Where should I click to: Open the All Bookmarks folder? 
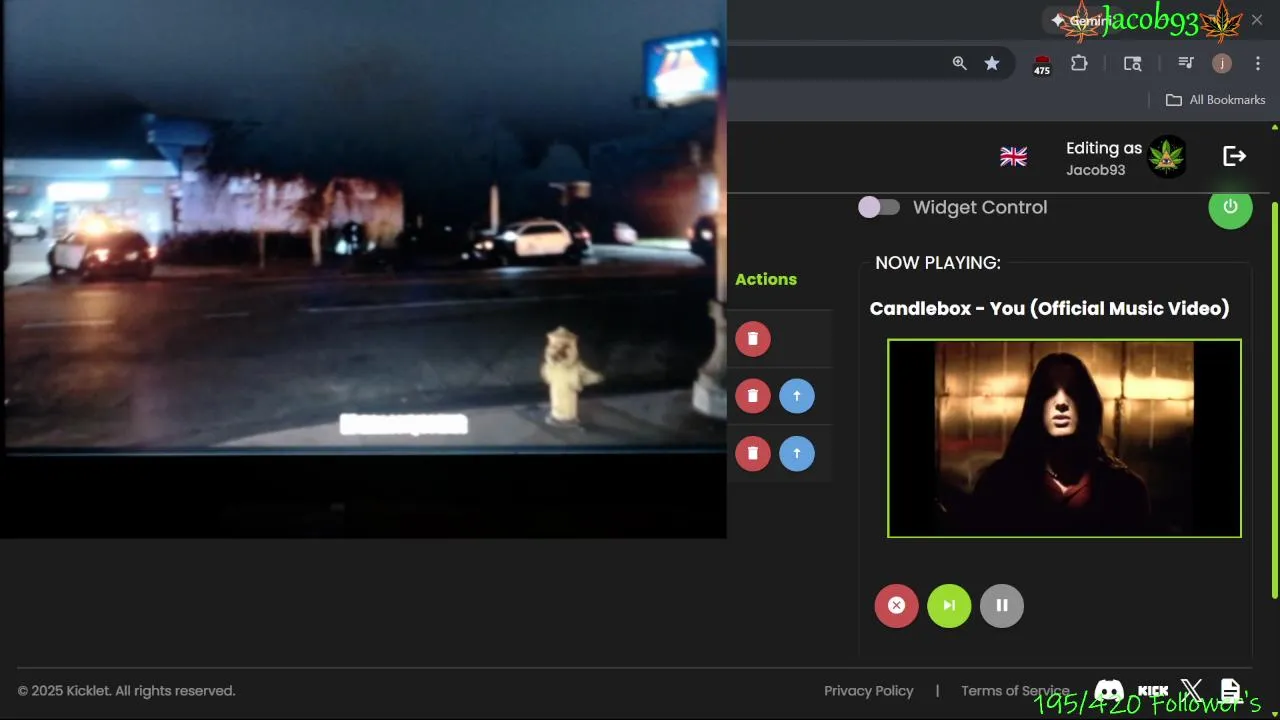(1215, 99)
